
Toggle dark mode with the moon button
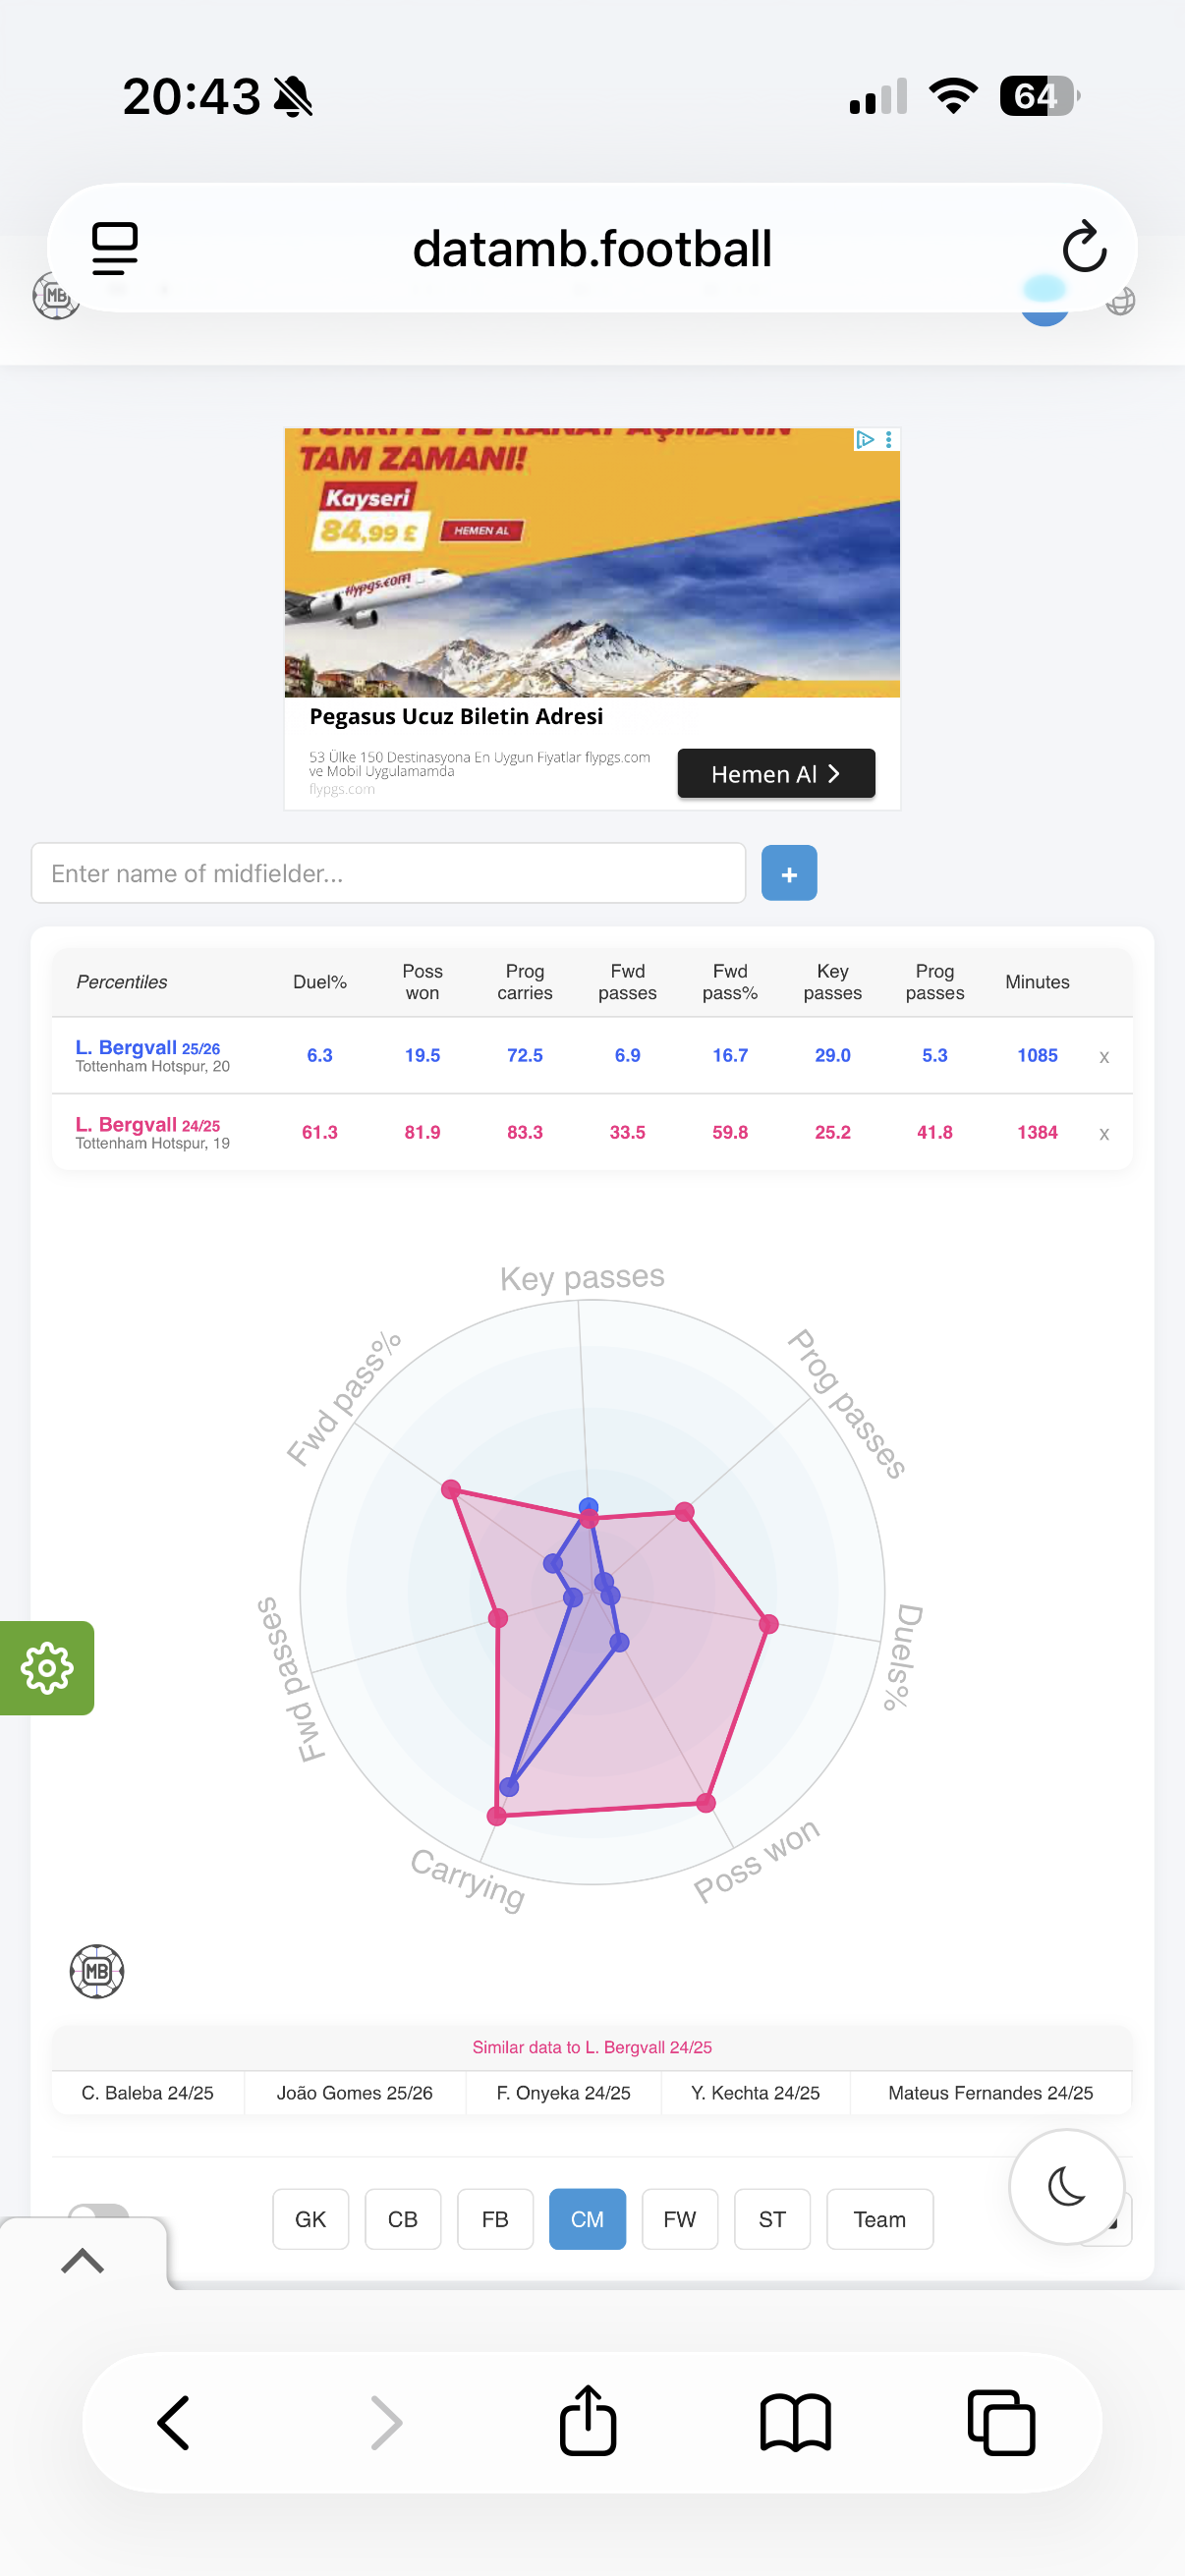coord(1066,2187)
